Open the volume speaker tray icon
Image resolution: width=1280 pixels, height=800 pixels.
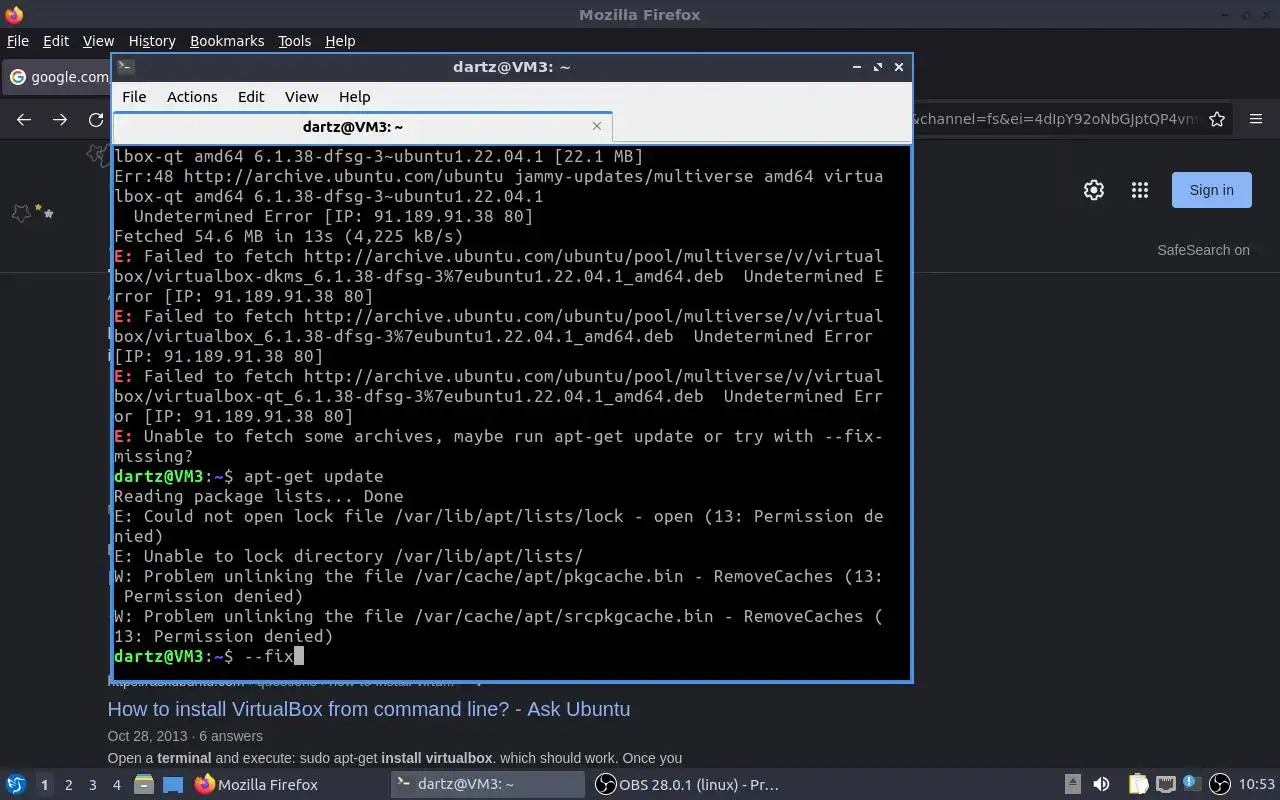click(1101, 785)
